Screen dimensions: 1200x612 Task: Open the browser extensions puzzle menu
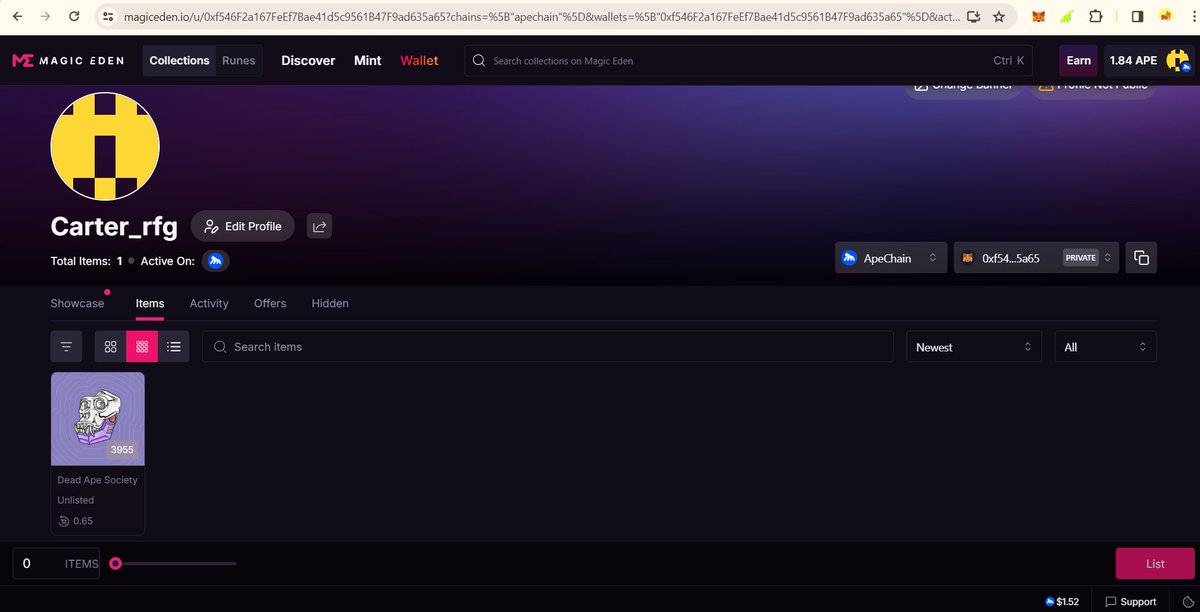1097,17
